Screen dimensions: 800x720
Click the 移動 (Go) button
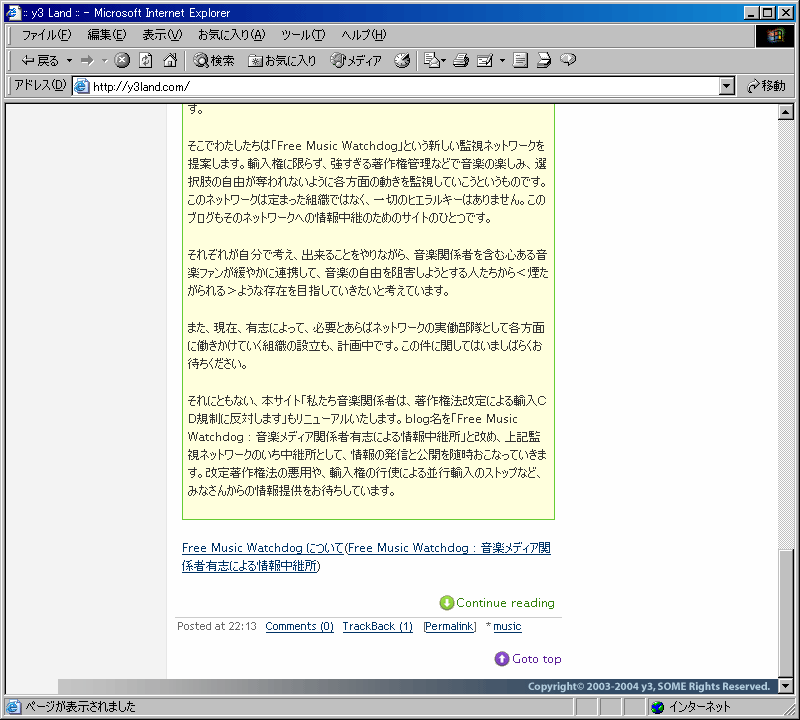766,86
